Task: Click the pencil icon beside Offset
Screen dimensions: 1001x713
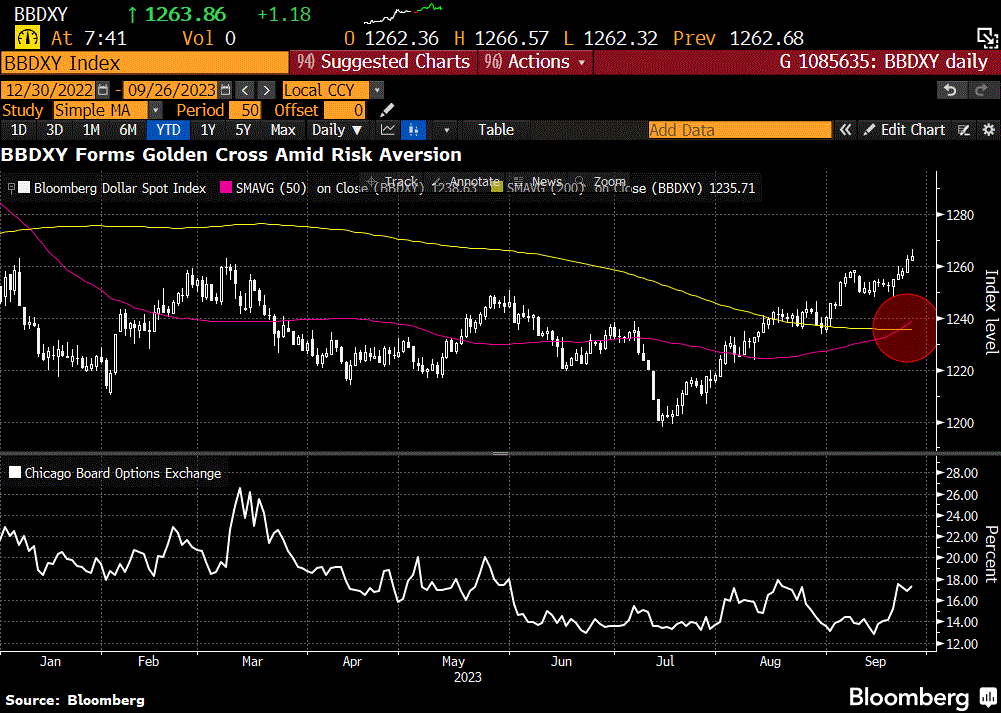Action: coord(387,110)
